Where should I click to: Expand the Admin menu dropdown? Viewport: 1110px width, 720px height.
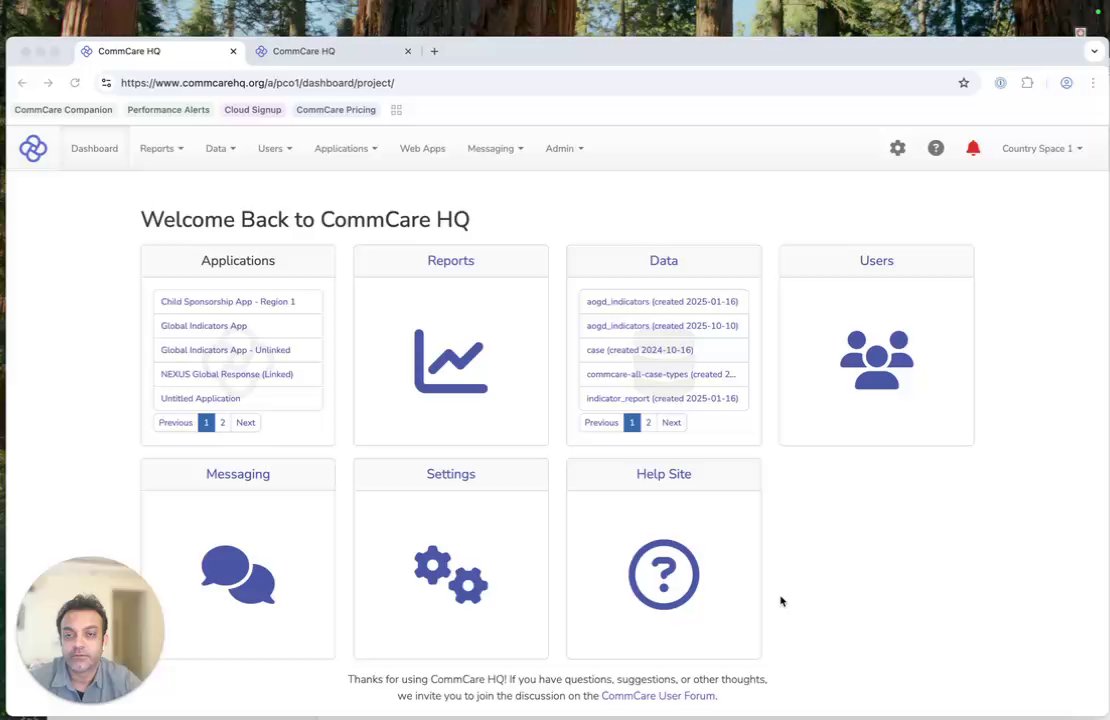(x=564, y=149)
